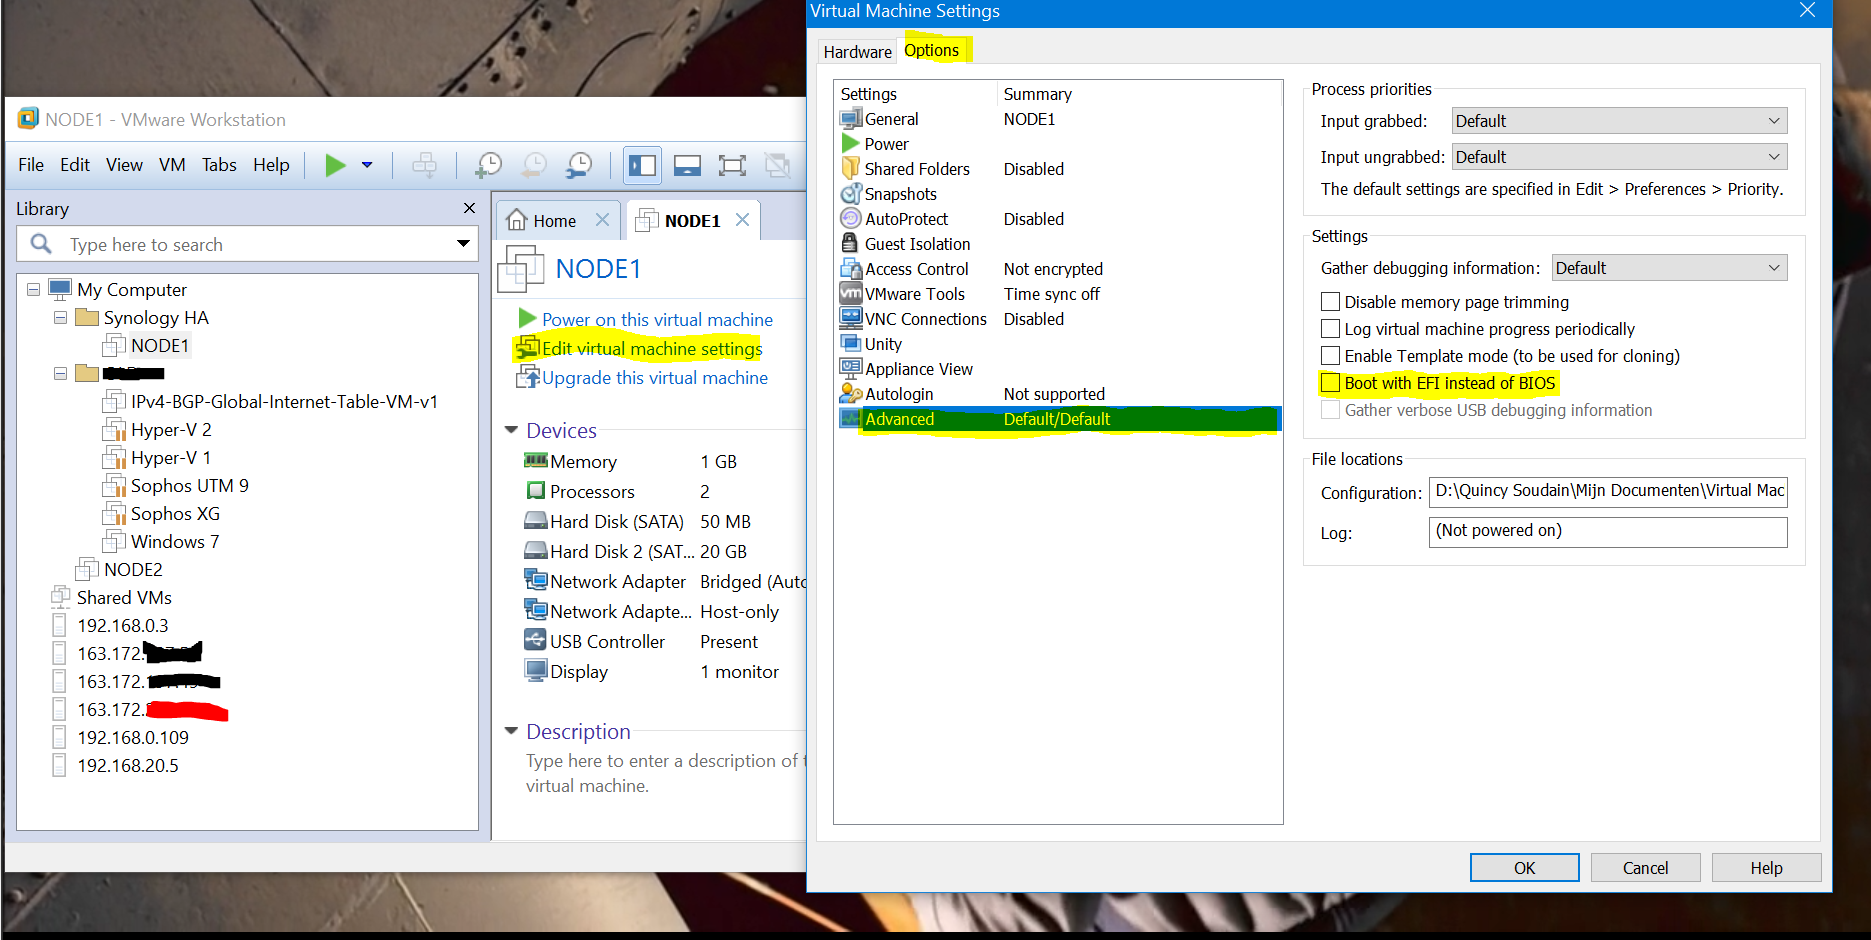Select IPv4-BGP-Global-Internet-Table-VM-v1 in the library
The height and width of the screenshot is (940, 1871).
[283, 402]
